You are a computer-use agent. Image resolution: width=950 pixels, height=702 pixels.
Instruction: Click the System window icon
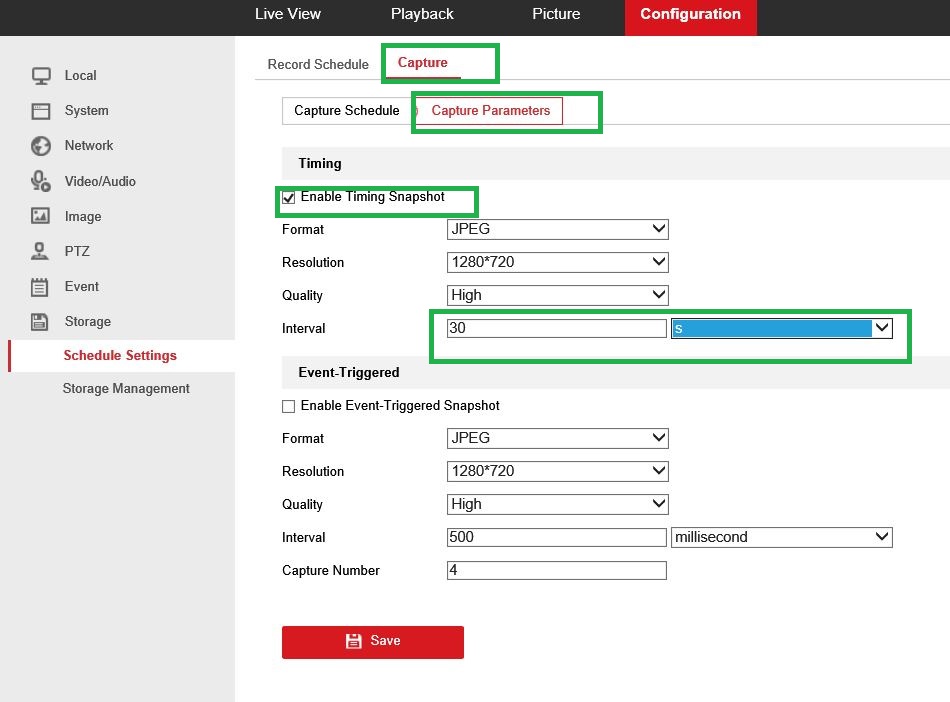(x=41, y=111)
